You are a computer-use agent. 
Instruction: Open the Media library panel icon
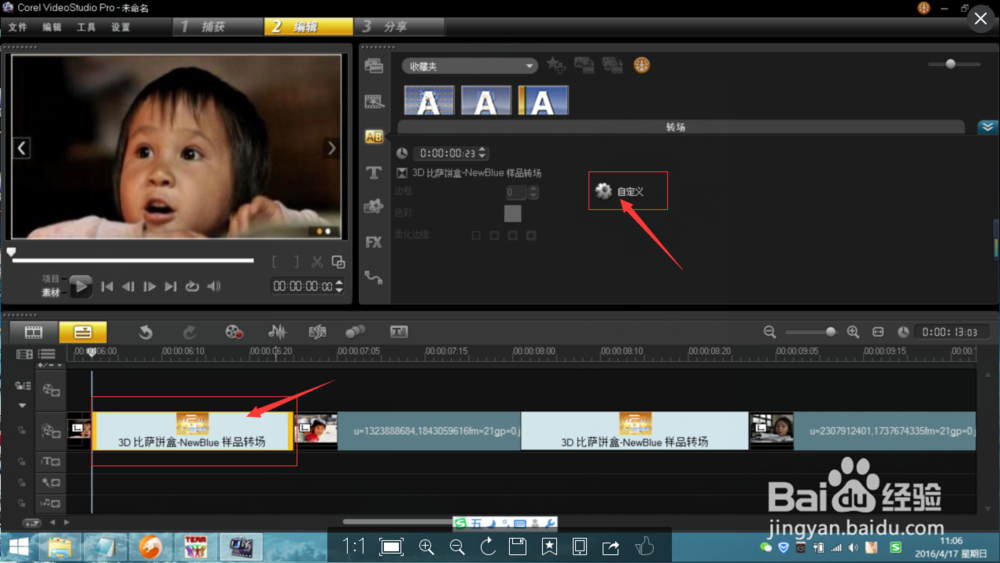tap(374, 66)
